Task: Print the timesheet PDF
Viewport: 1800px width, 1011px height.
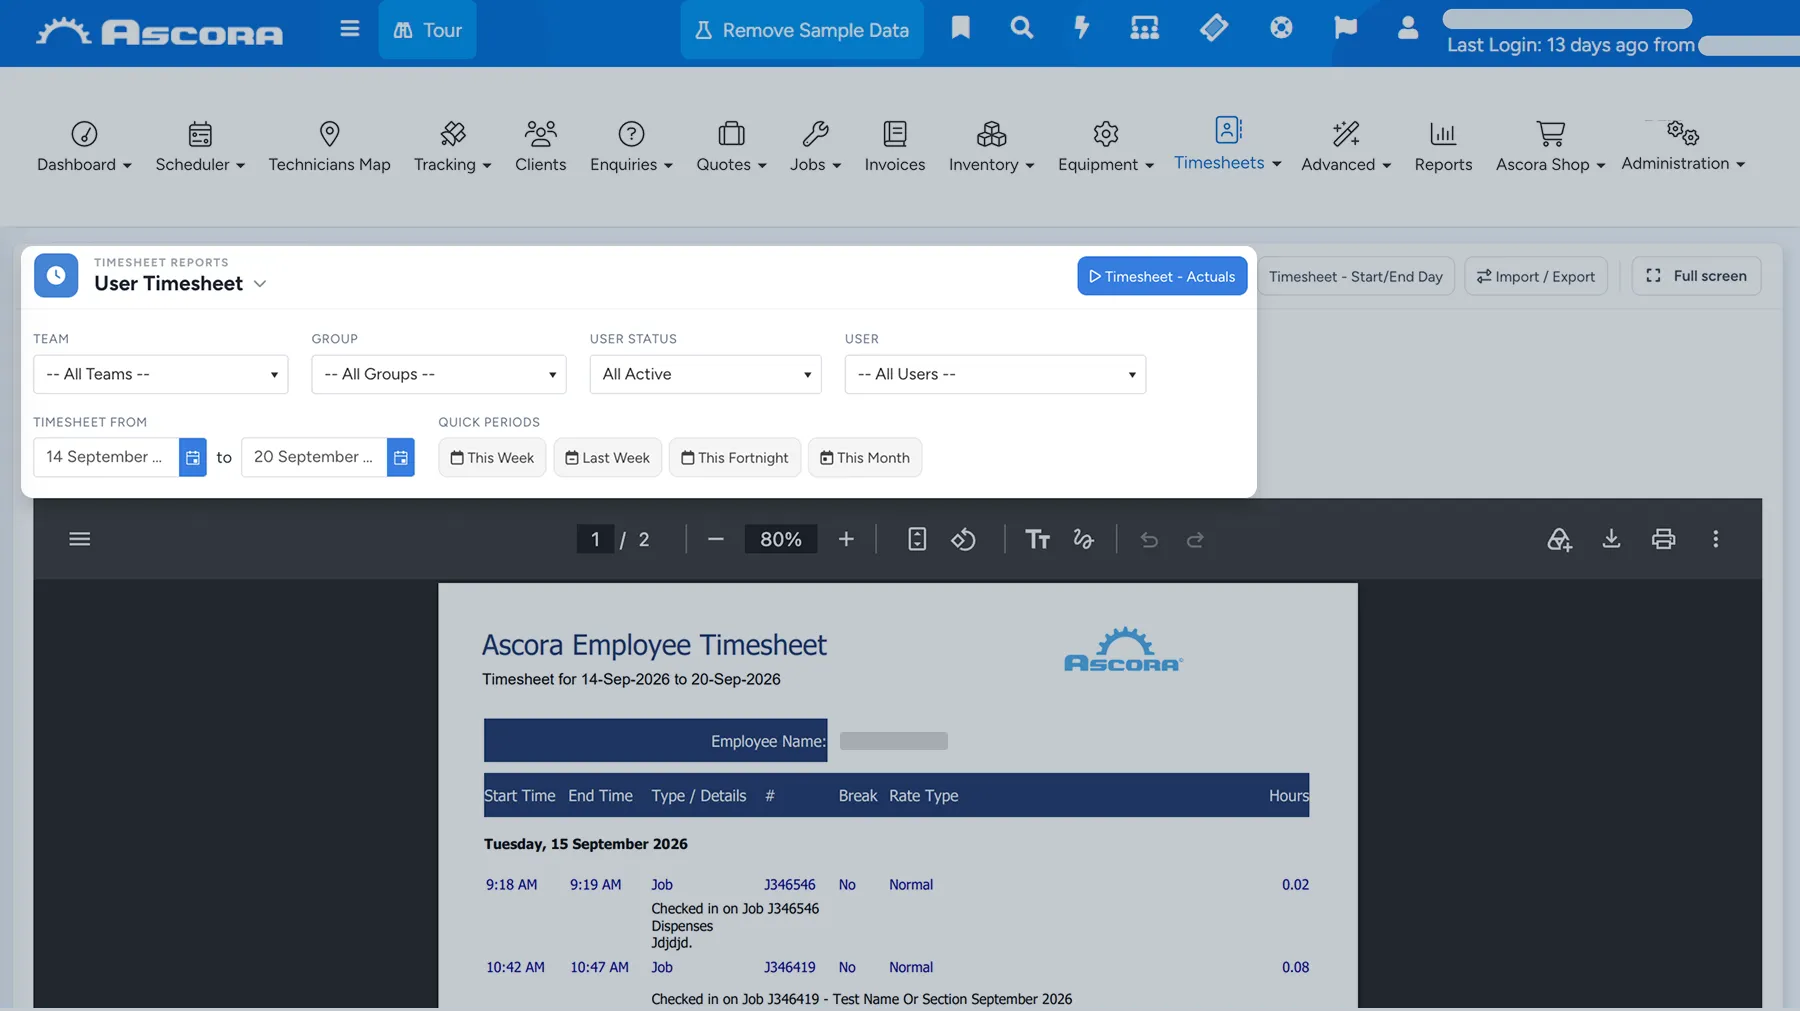Action: 1663,539
